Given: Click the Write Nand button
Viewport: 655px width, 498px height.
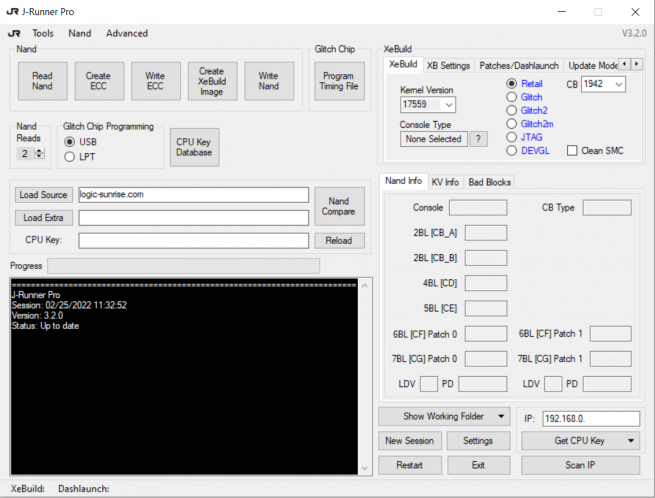Looking at the screenshot, I should click(269, 81).
